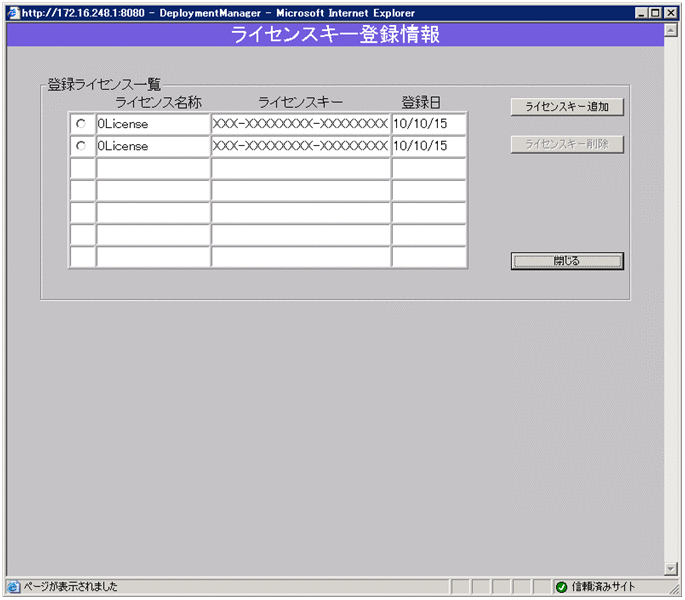Click the first row's 10/10/15 date field
Image resolution: width=685 pixels, height=600 pixels.
pos(429,124)
